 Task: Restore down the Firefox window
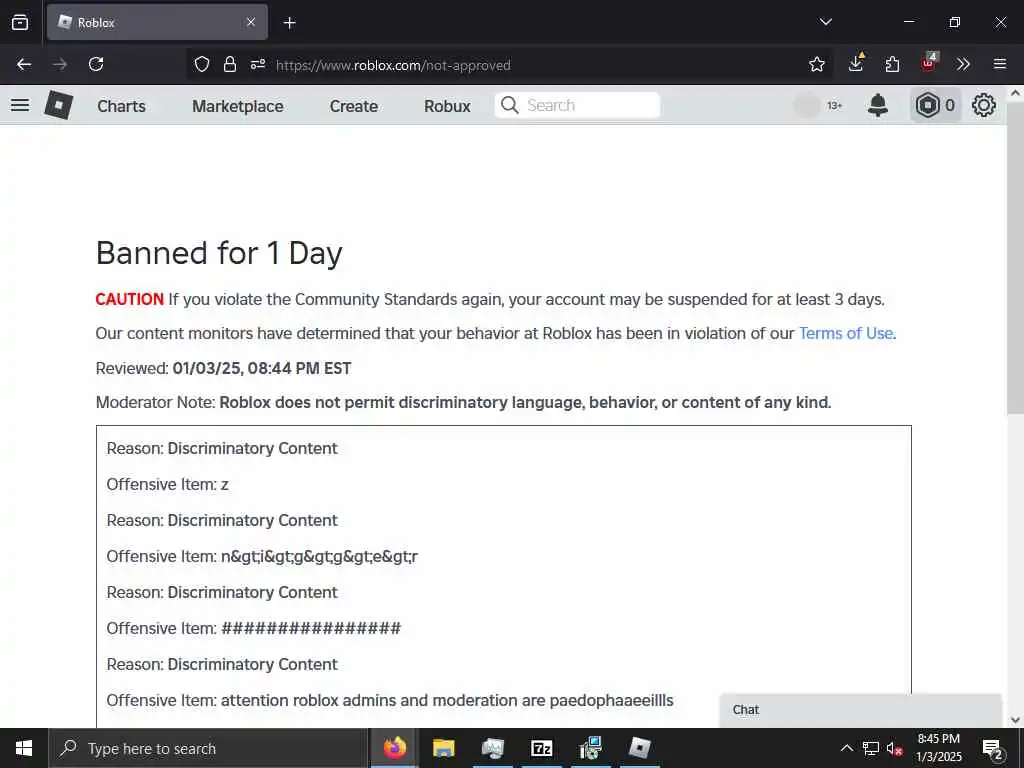[x=955, y=22]
